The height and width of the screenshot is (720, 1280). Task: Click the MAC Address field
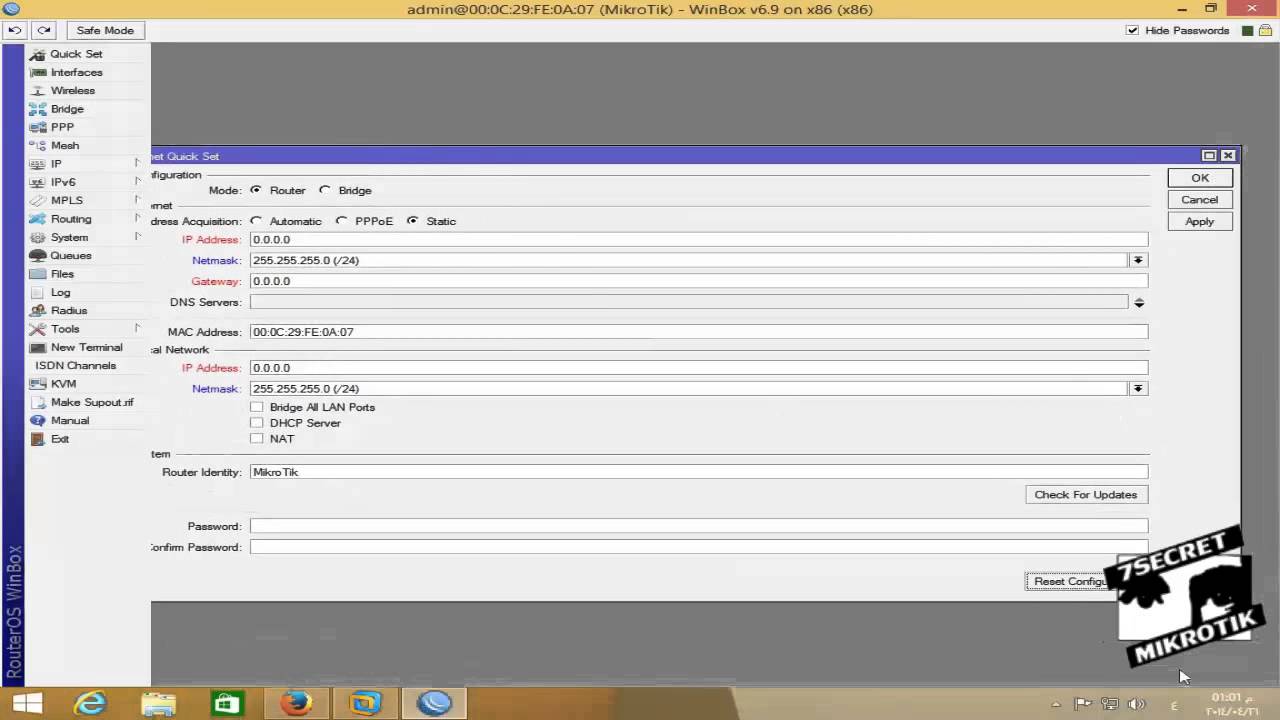coord(699,332)
